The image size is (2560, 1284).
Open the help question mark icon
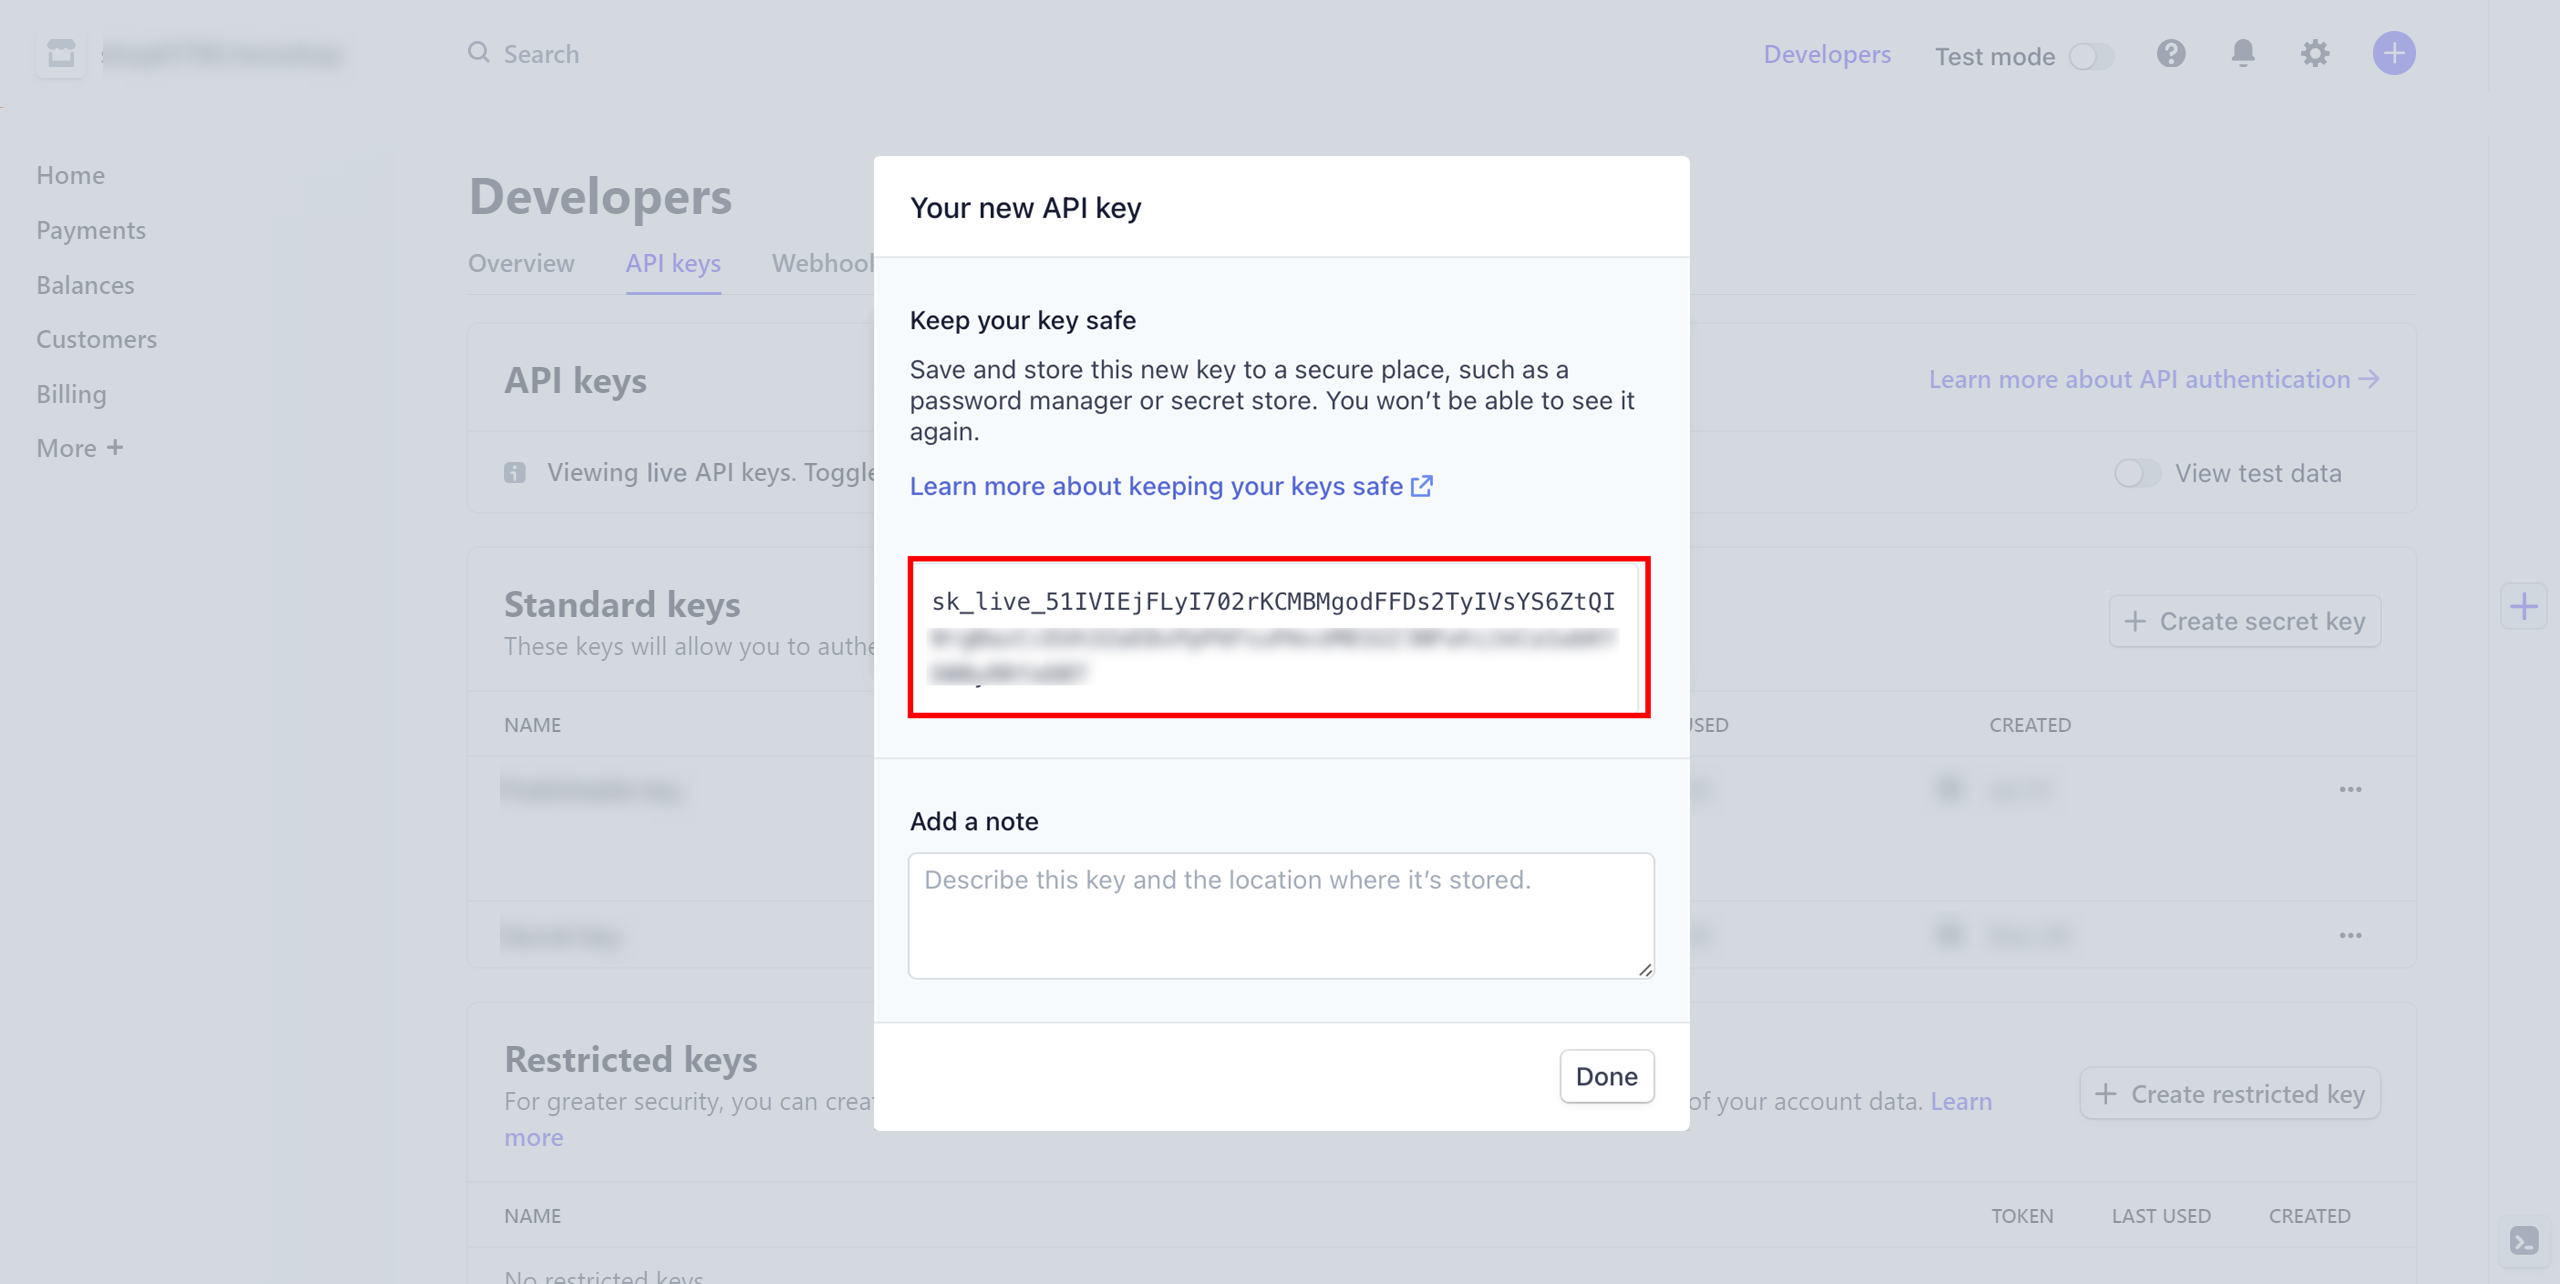click(2171, 54)
